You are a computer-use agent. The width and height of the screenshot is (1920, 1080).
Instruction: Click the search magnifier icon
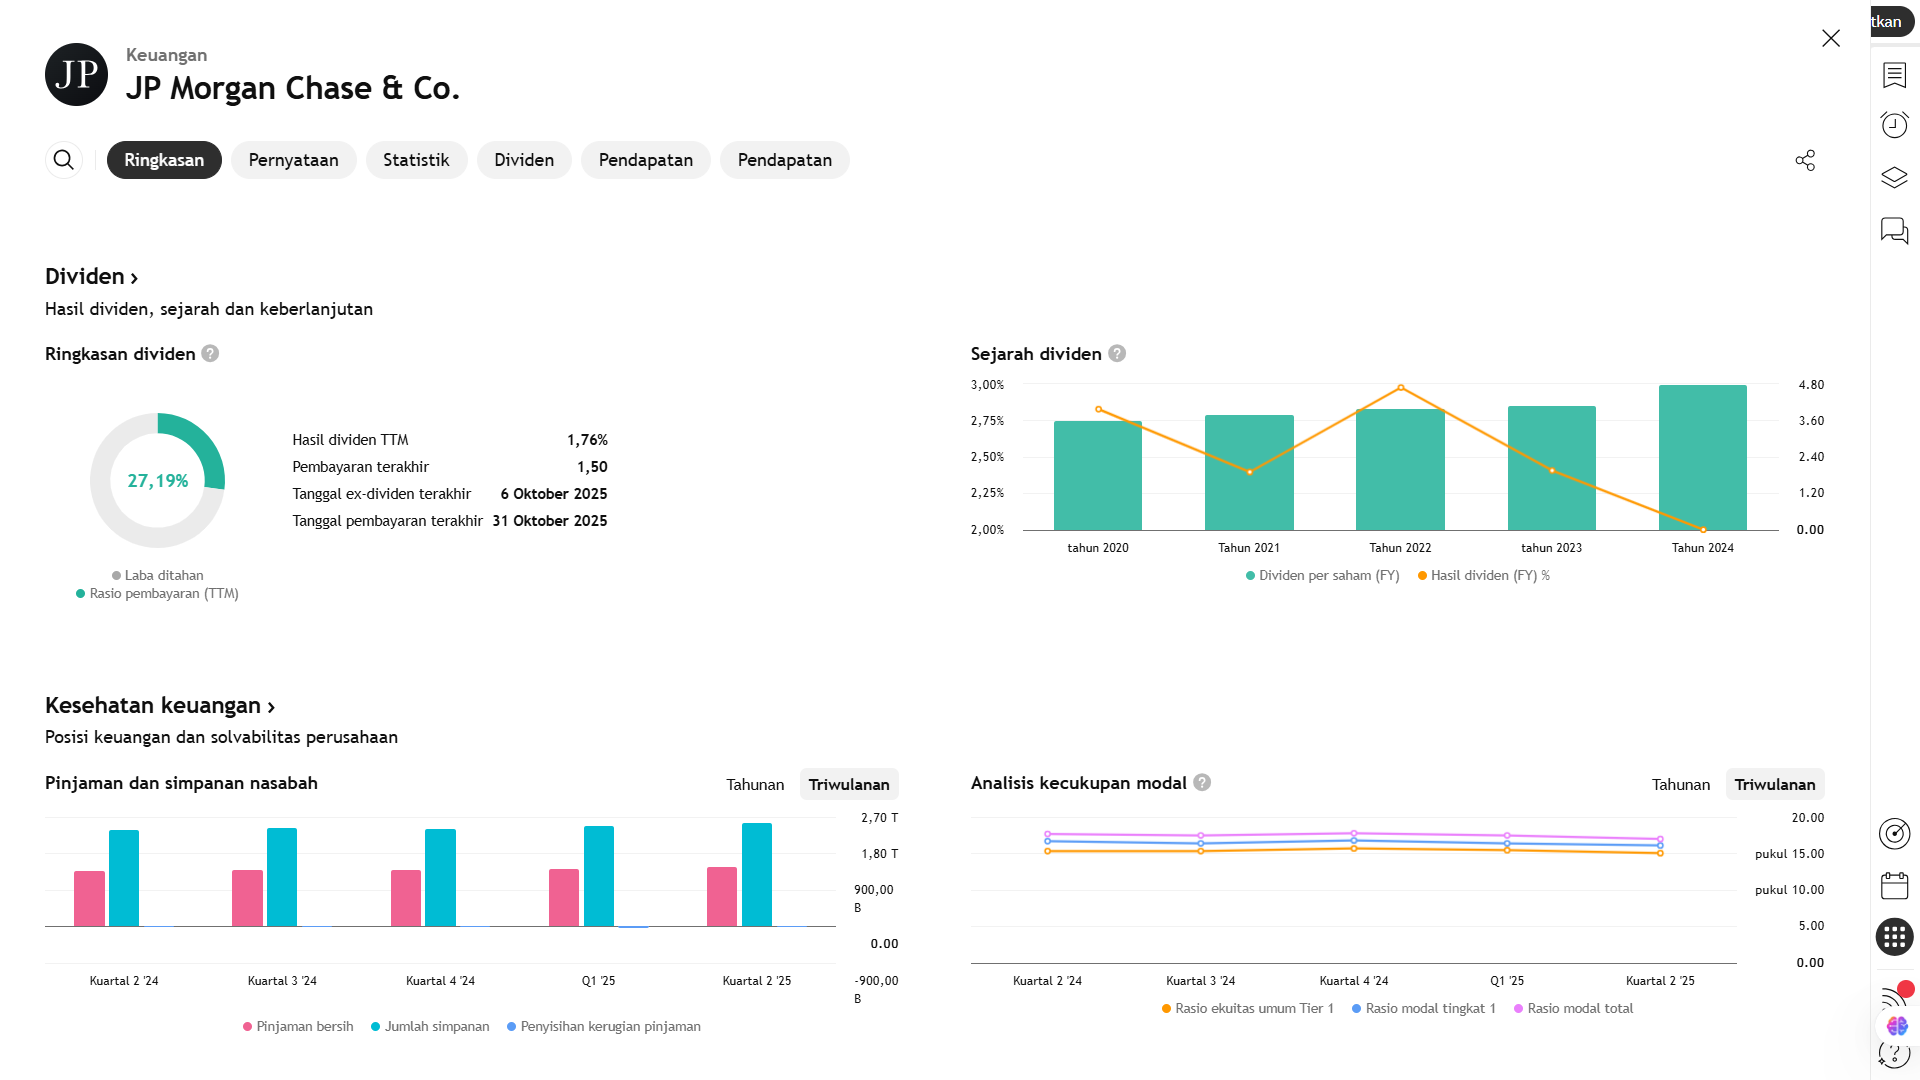(63, 160)
